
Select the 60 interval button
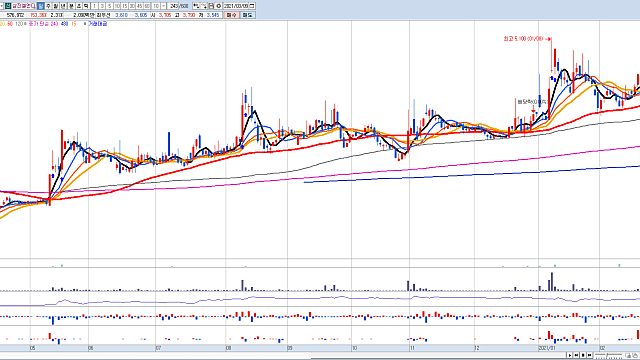coord(147,6)
